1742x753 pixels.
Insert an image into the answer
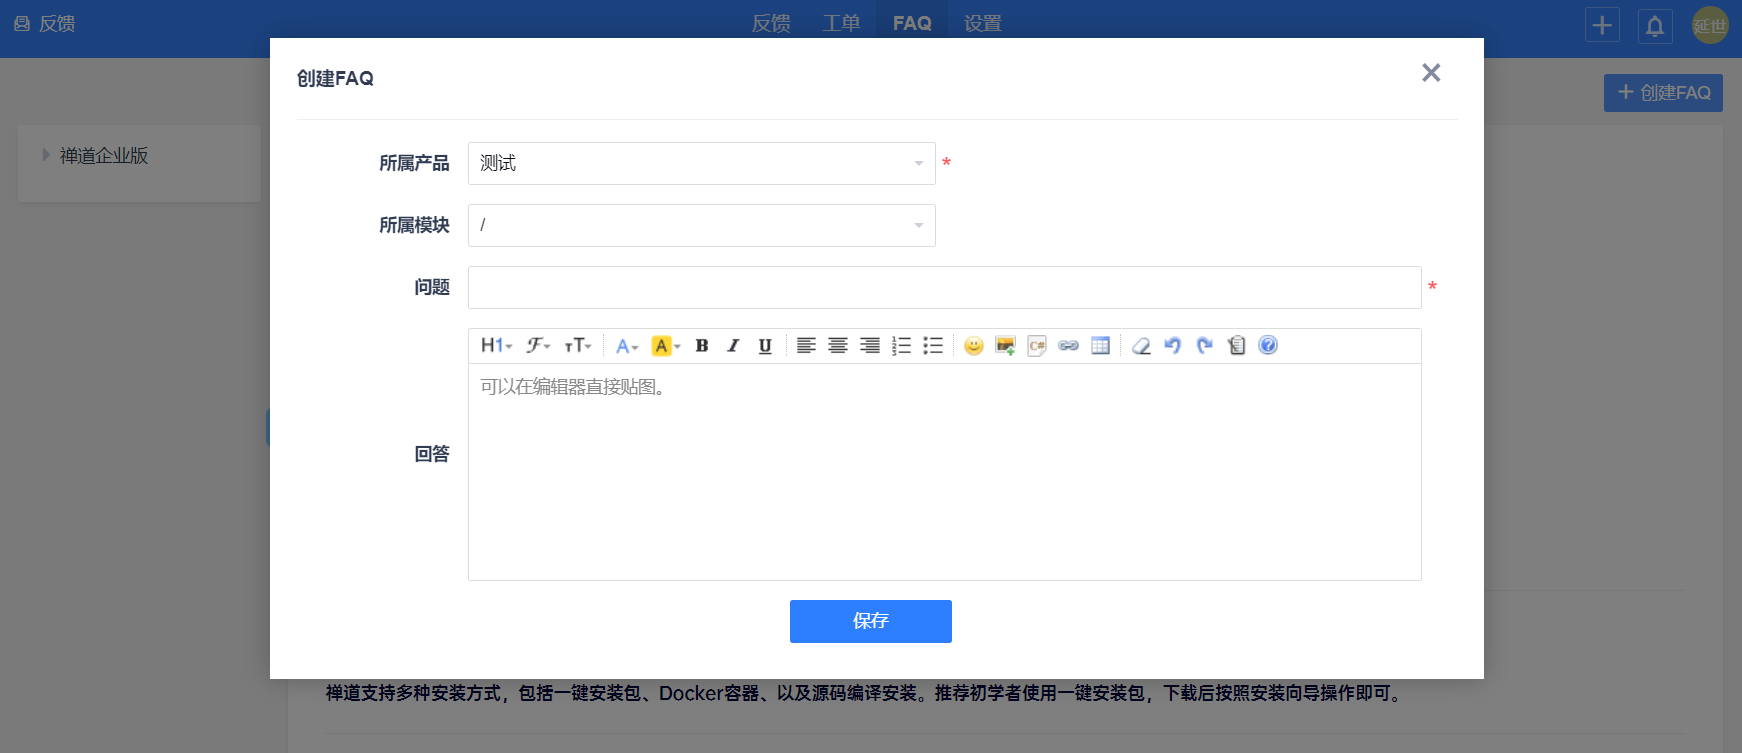pyautogui.click(x=1005, y=346)
